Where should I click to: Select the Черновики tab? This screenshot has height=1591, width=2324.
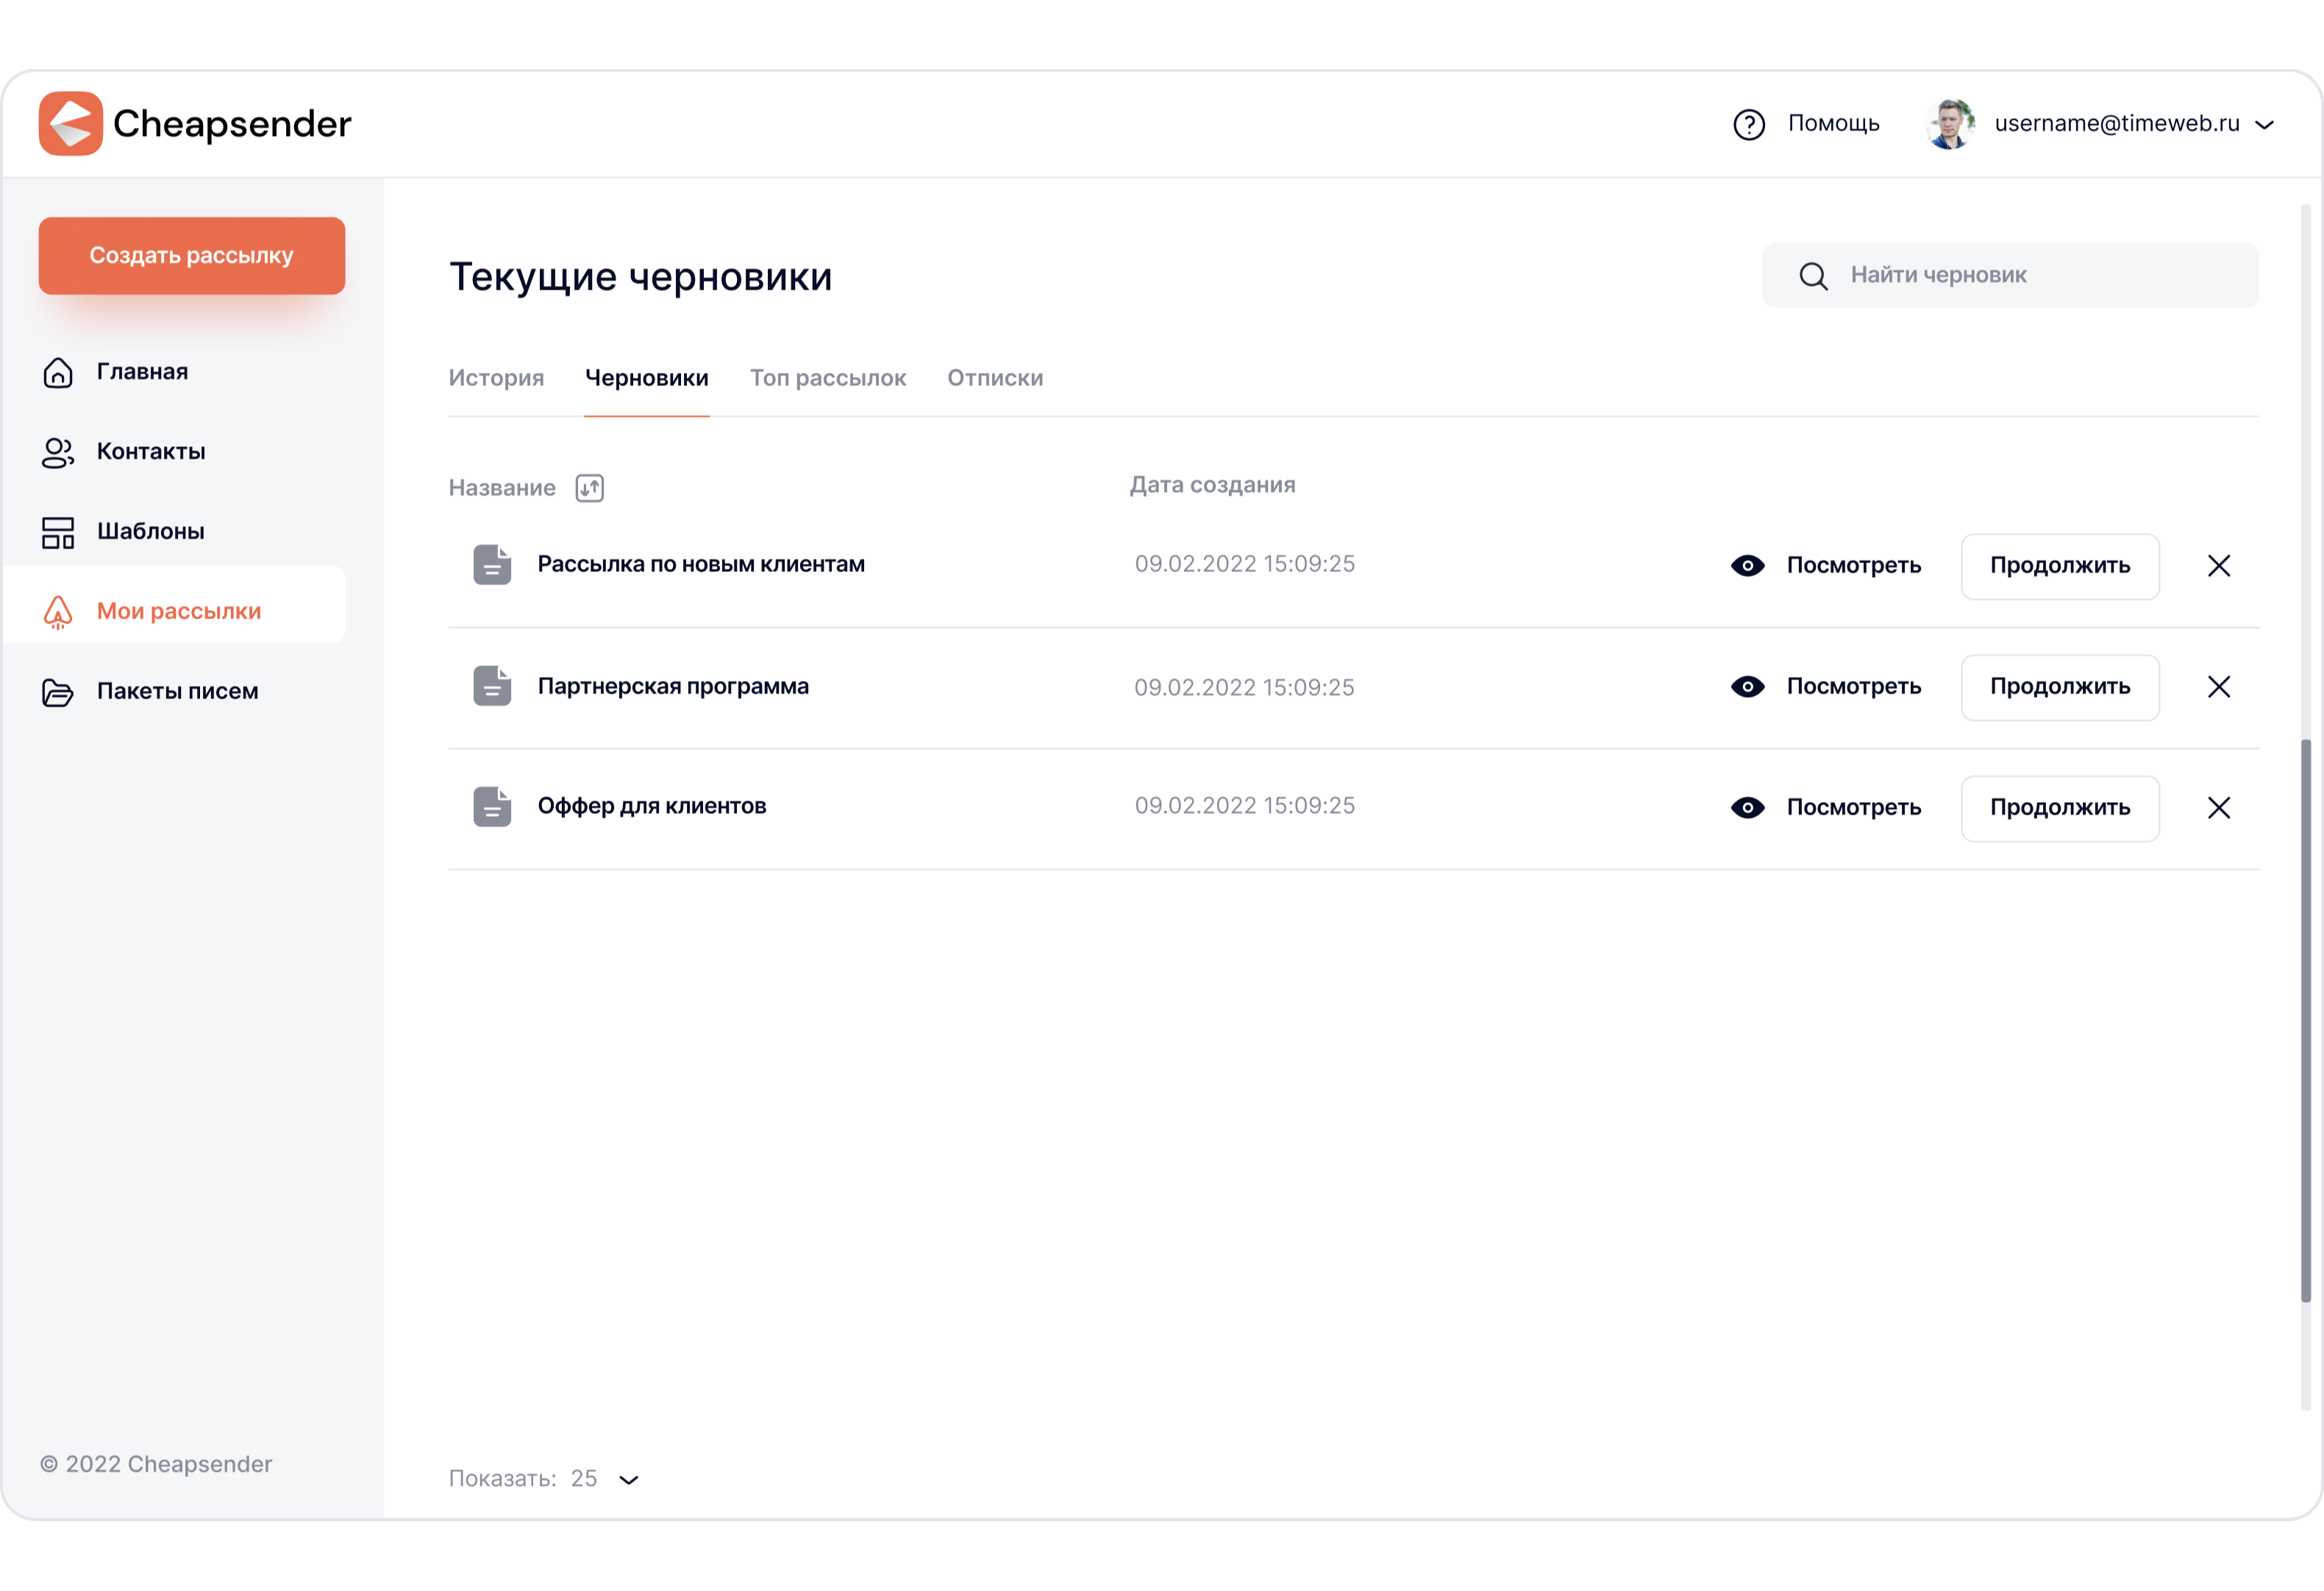click(647, 378)
